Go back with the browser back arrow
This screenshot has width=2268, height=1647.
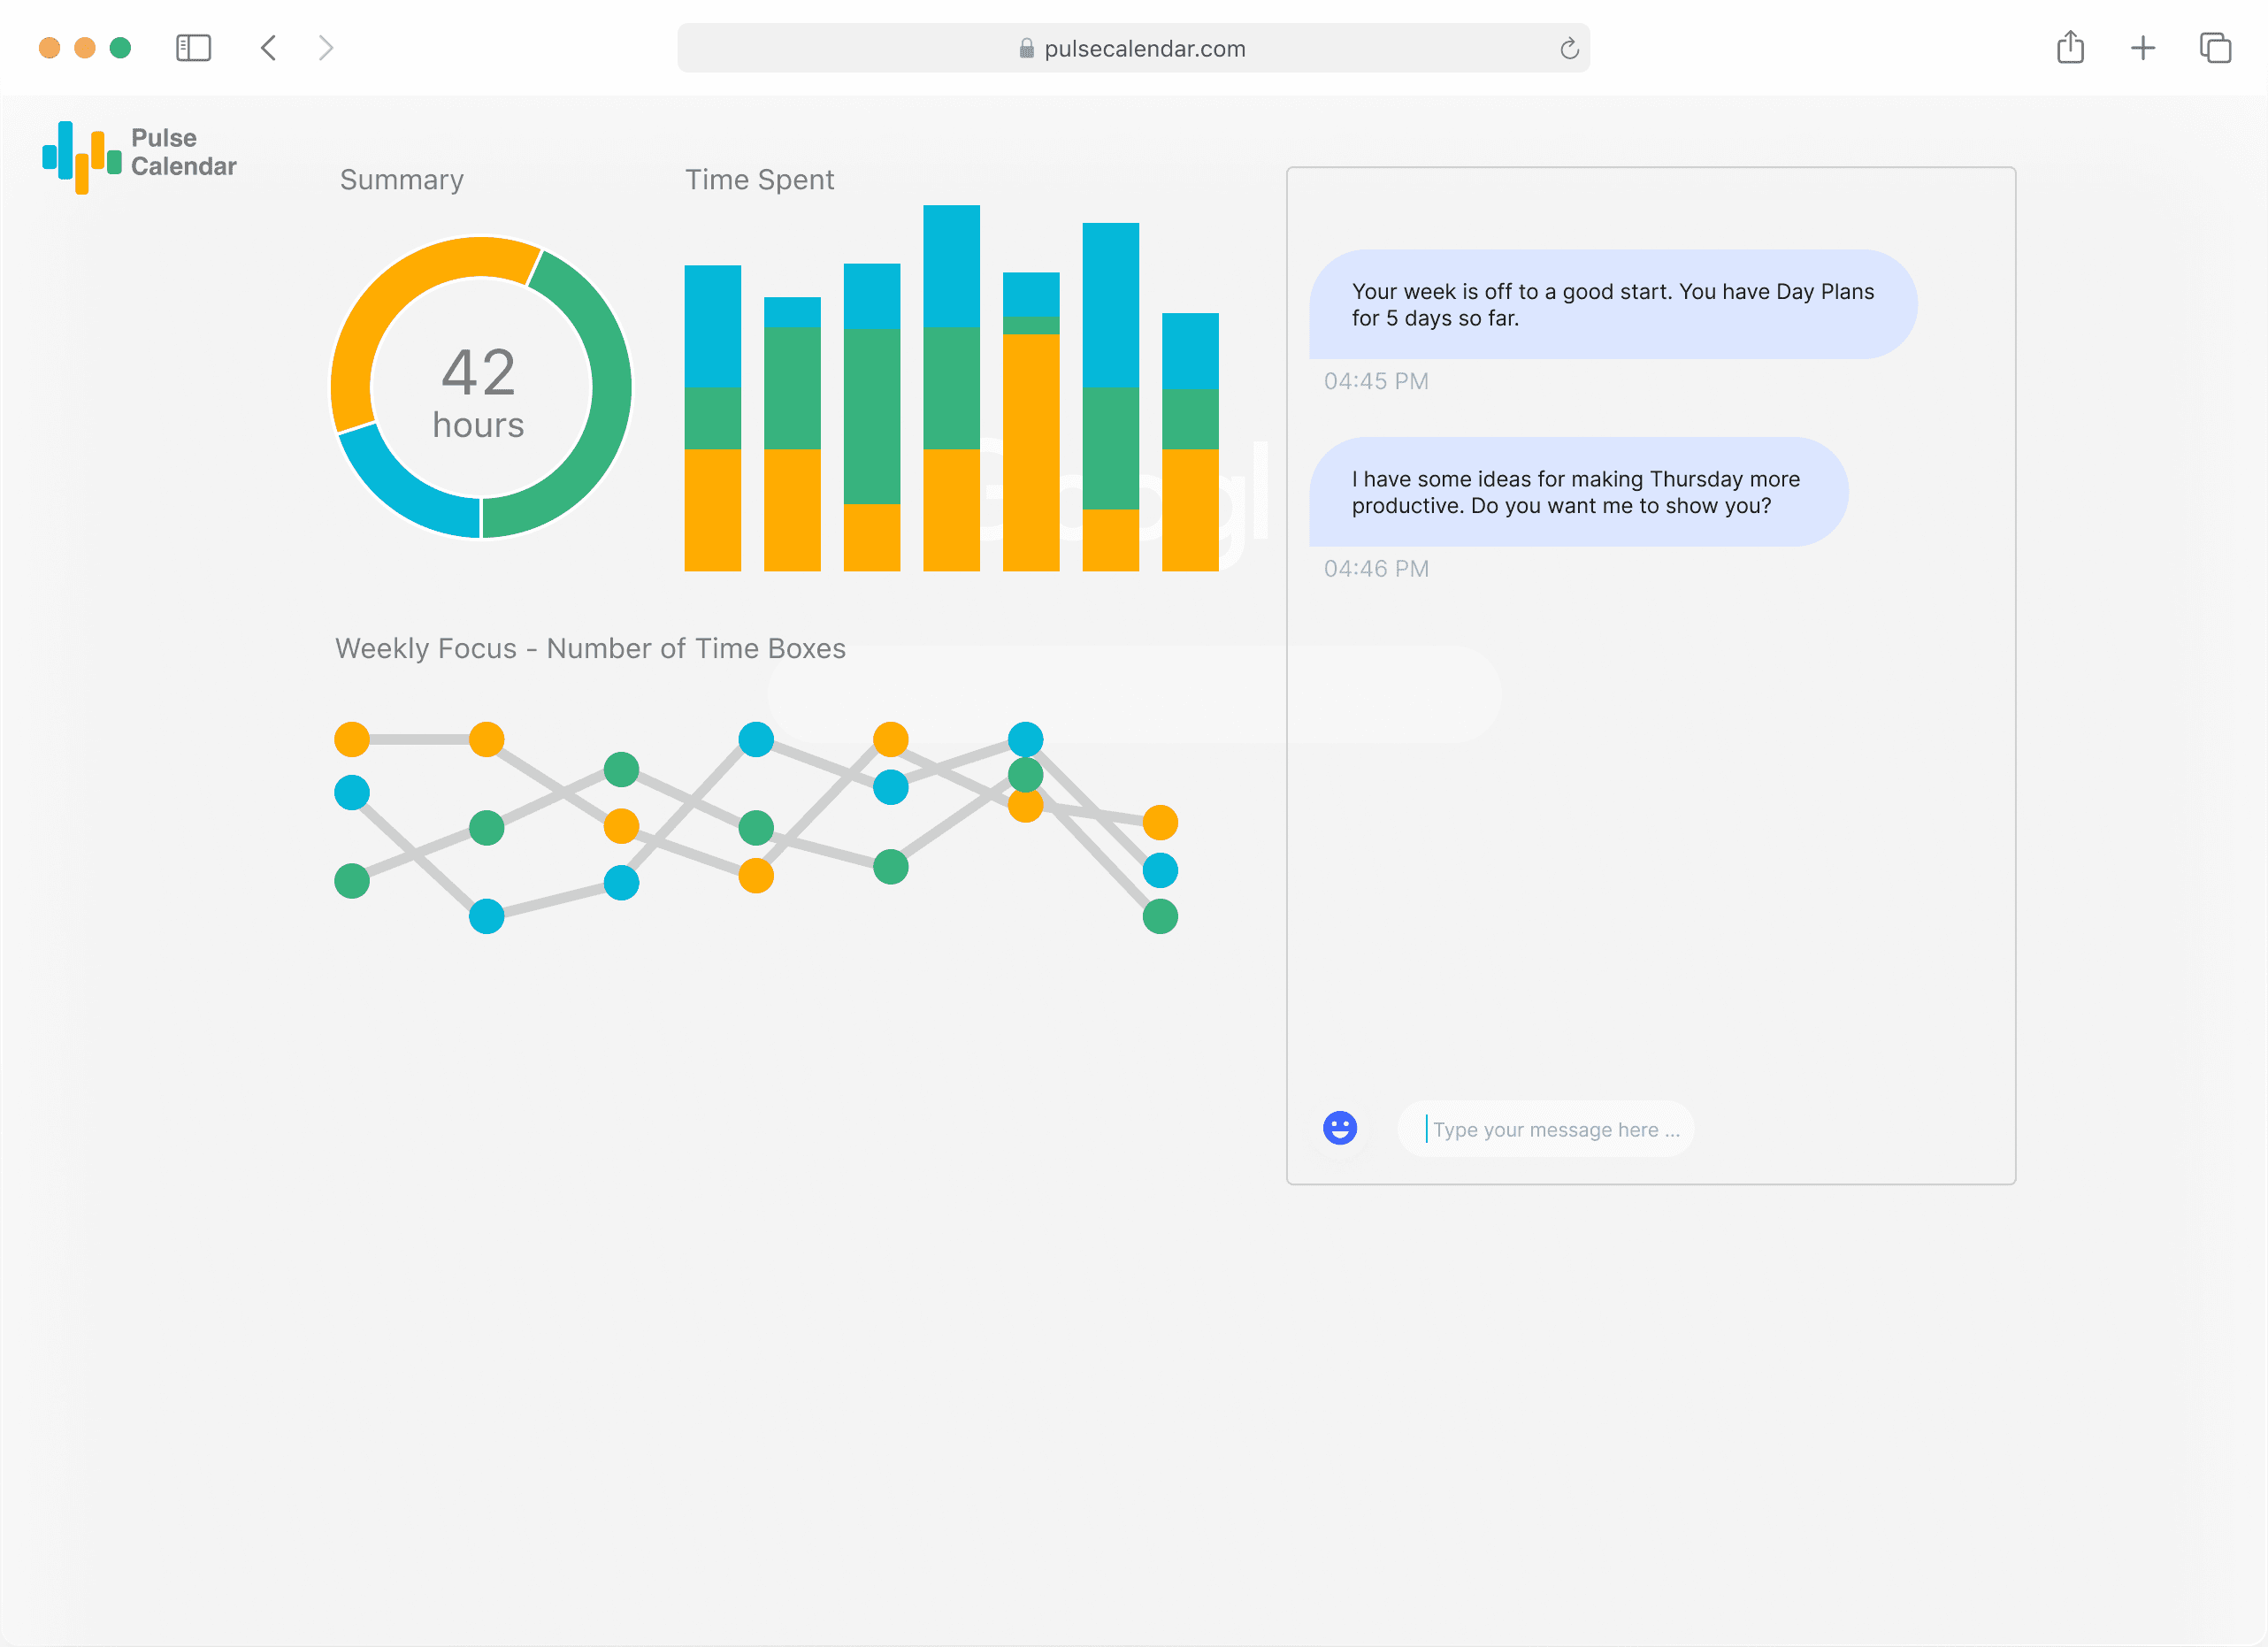pos(268,48)
